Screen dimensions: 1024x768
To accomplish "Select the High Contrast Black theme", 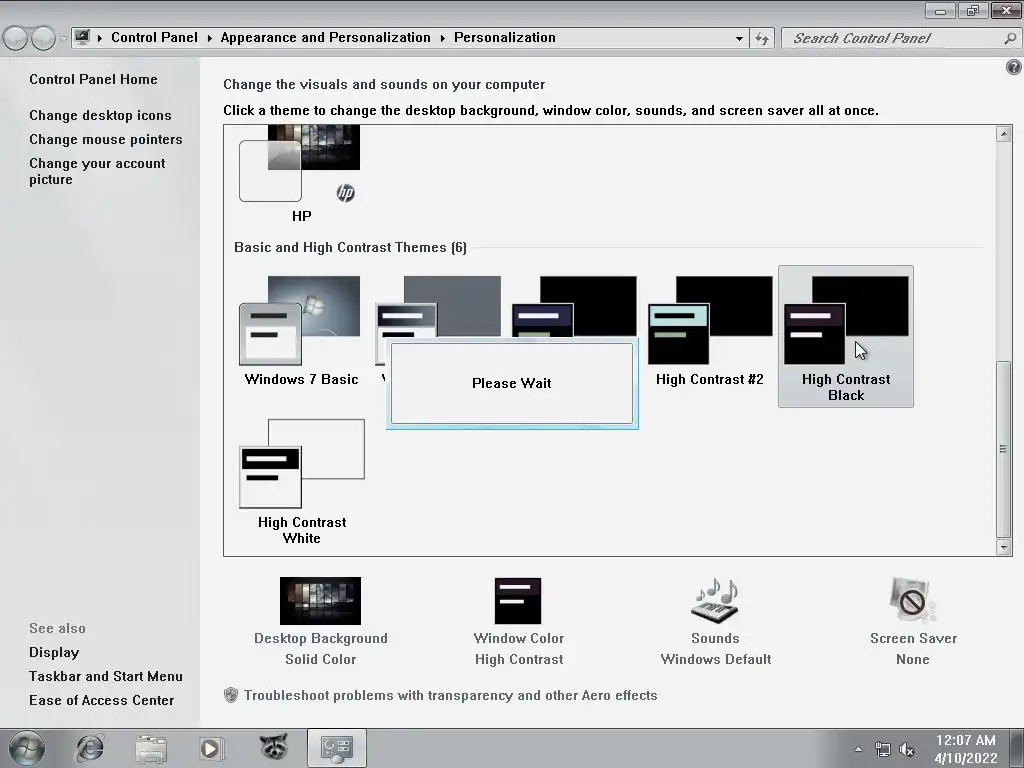I will click(846, 336).
